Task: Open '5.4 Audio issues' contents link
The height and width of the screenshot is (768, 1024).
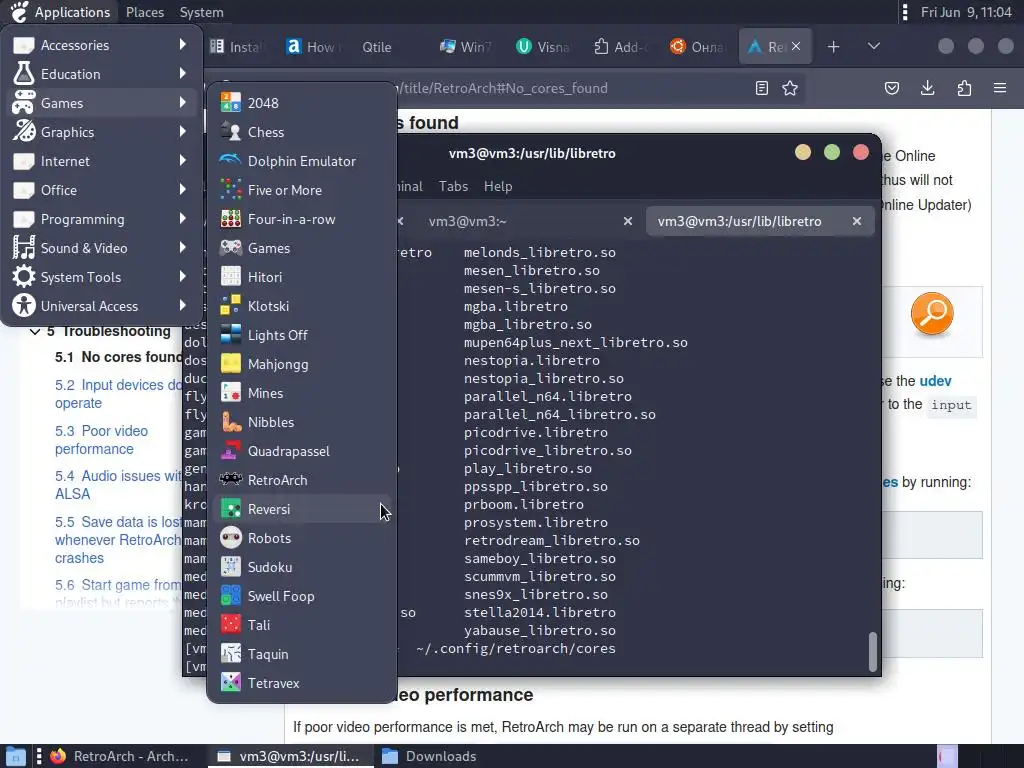Action: click(118, 485)
